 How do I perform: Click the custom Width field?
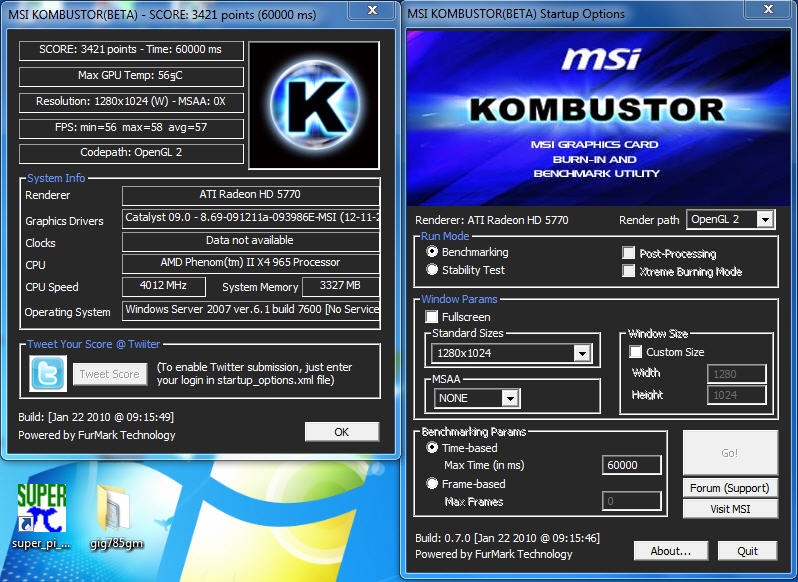(x=736, y=374)
